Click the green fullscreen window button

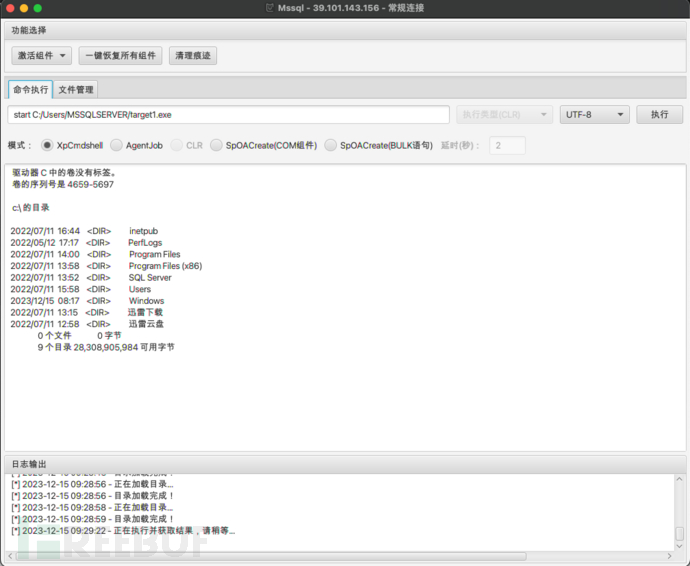tap(38, 8)
